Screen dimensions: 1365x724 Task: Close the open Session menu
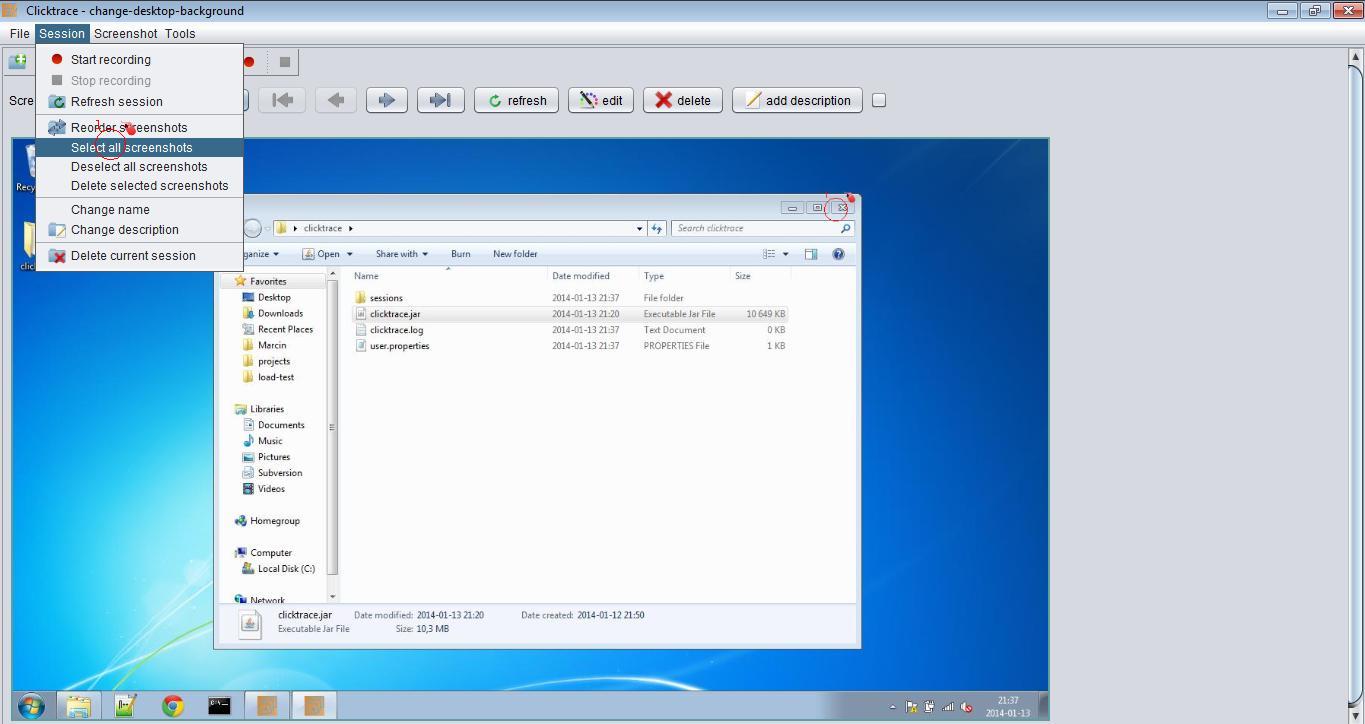[x=62, y=33]
